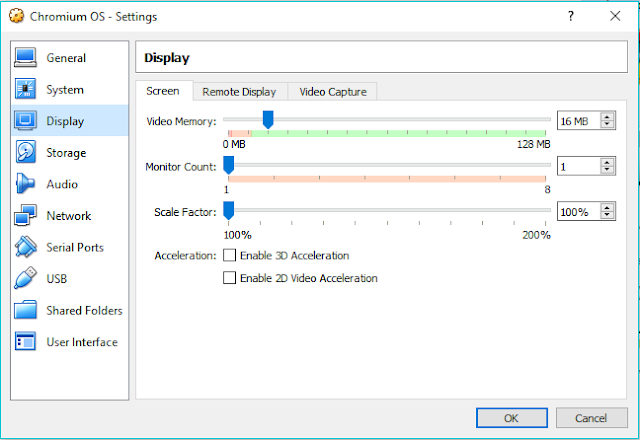Enable 3D Acceleration checkbox
The width and height of the screenshot is (640, 440).
[229, 256]
